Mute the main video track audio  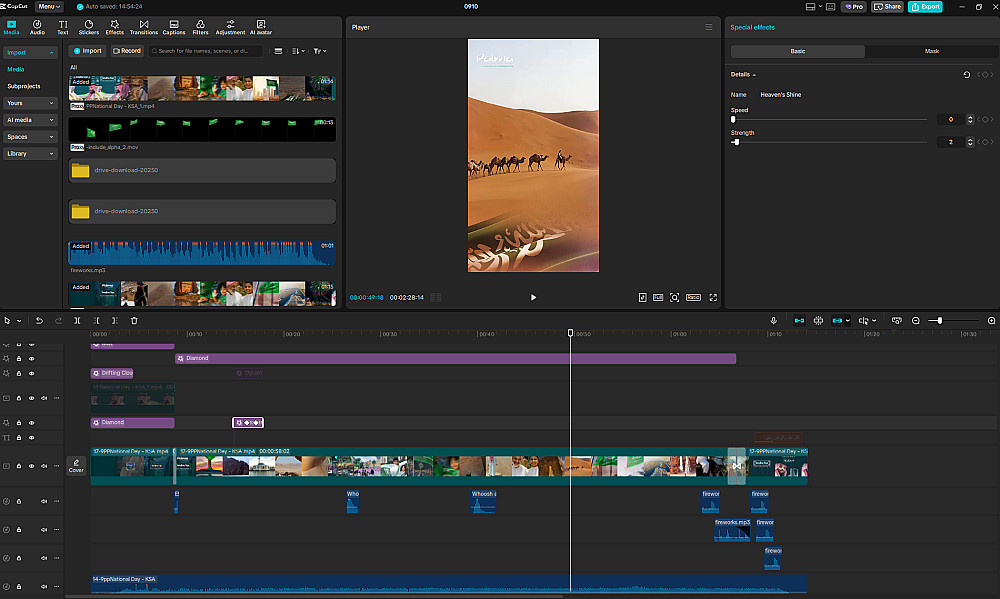[x=44, y=466]
